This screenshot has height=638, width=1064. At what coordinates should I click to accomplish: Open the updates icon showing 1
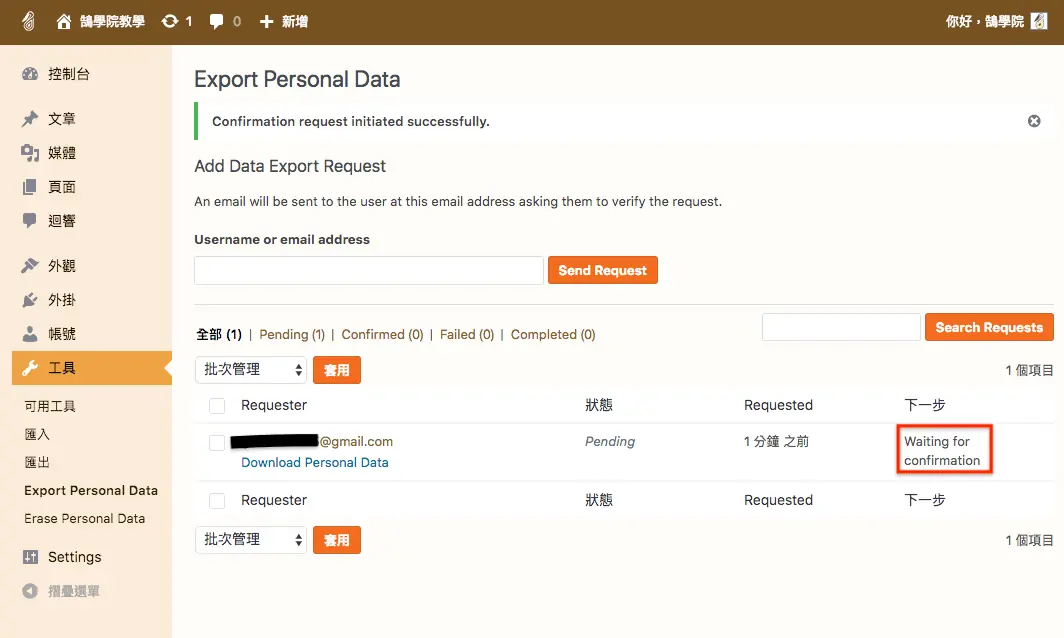pyautogui.click(x=170, y=22)
